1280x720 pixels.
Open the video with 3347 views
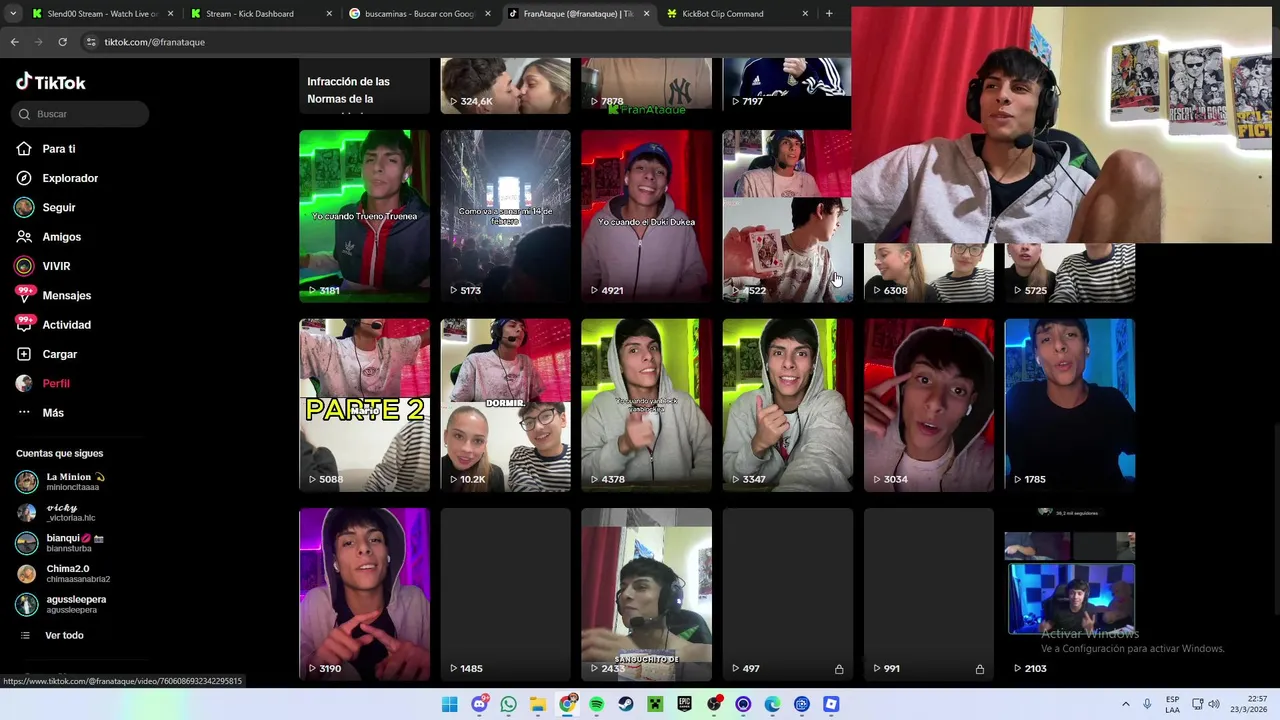(x=787, y=405)
